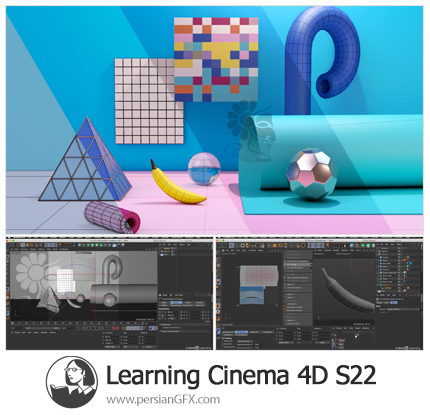Click the preview range bar below left timeline
This screenshot has width=430, height=415.
(43, 328)
